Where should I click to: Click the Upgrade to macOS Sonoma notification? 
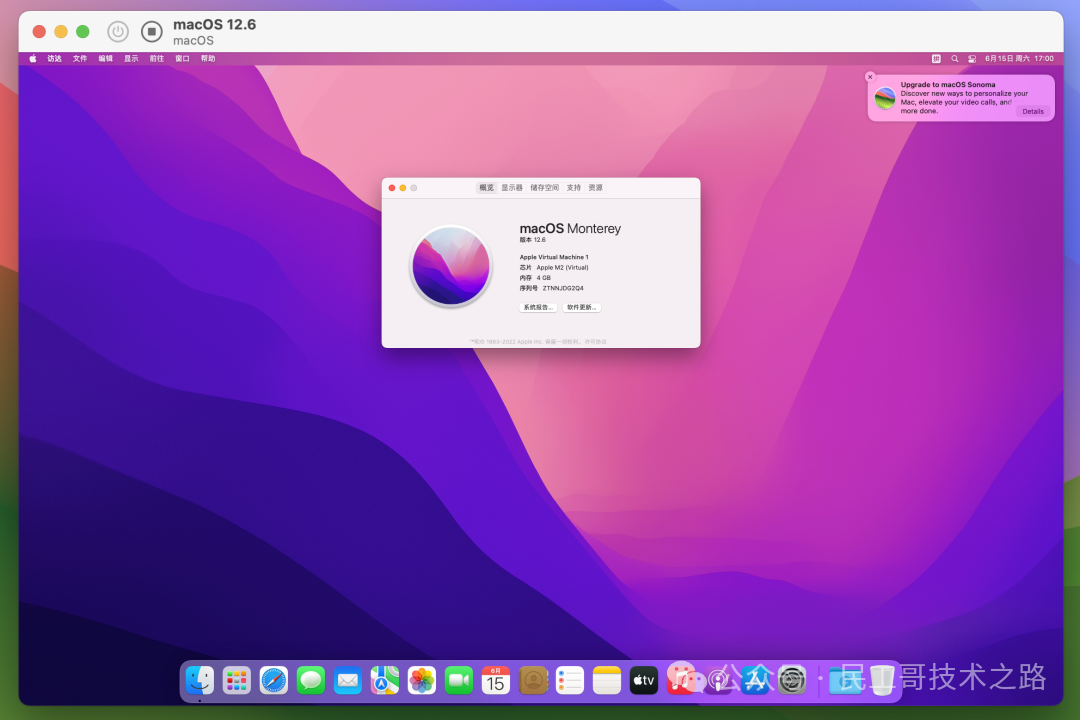(x=961, y=98)
